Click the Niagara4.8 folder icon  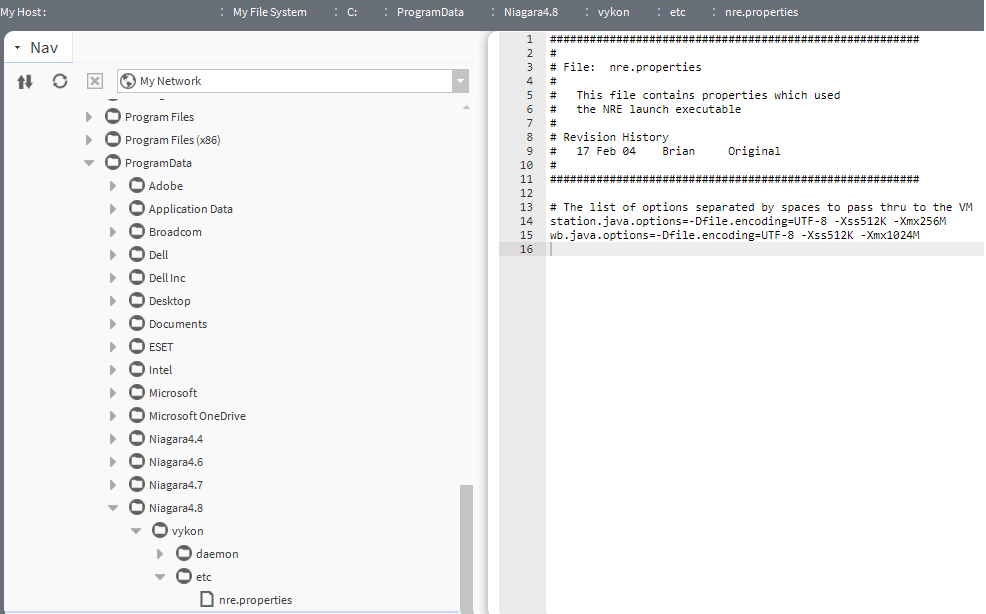[137, 508]
